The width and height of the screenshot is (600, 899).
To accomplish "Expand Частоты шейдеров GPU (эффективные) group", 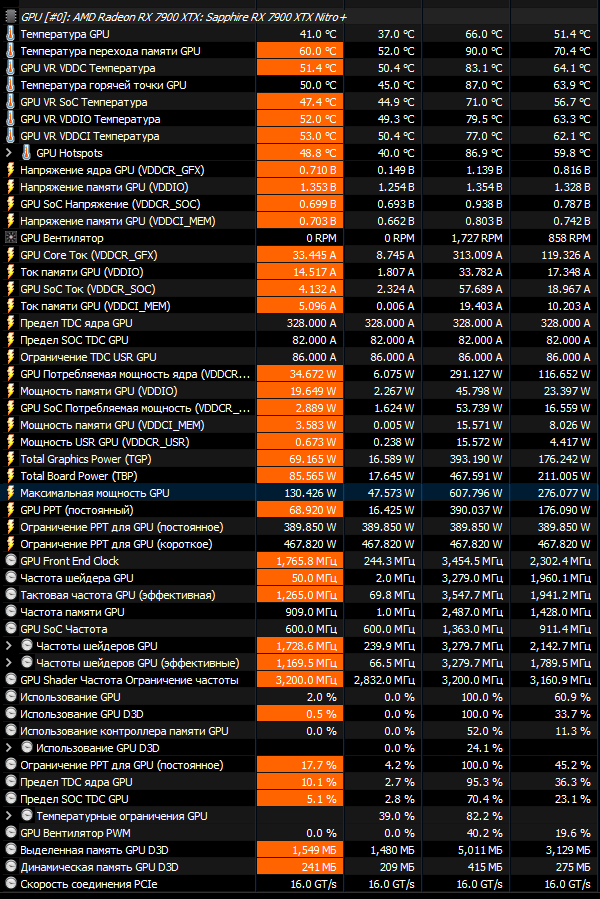I will 9,663.
